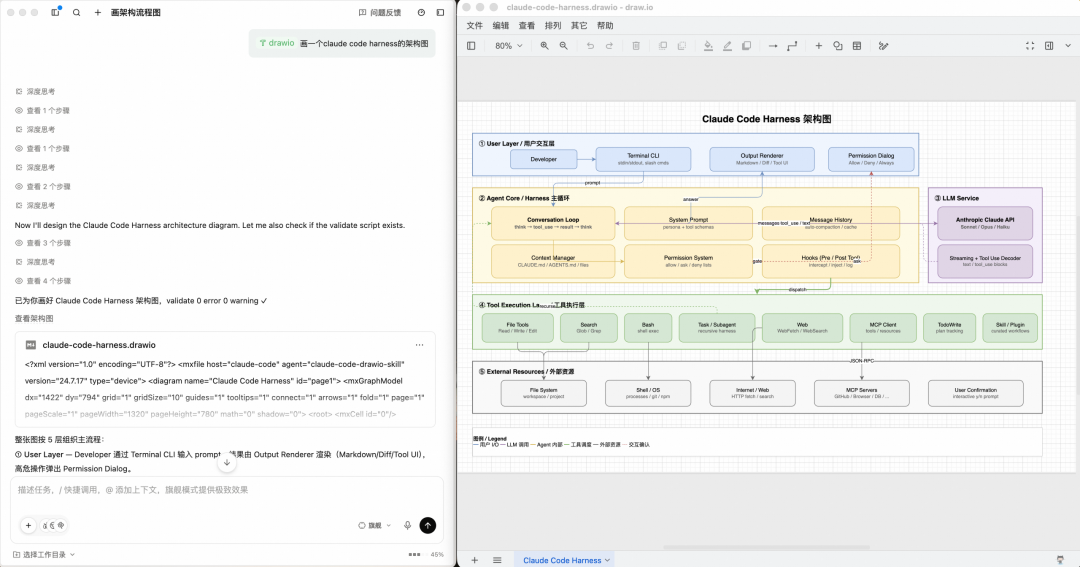Toggle the shadow icon in draw.io toolbar

[x=747, y=46]
